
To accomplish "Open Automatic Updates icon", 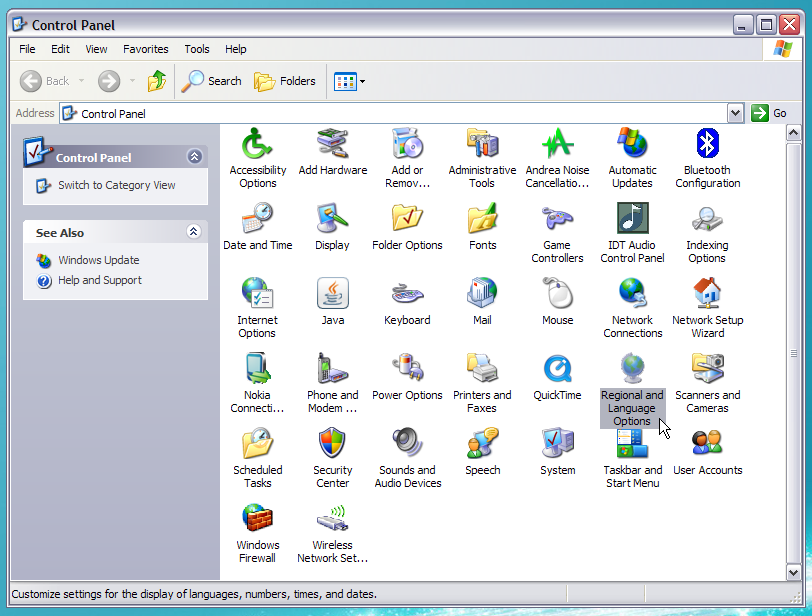I will pyautogui.click(x=632, y=144).
